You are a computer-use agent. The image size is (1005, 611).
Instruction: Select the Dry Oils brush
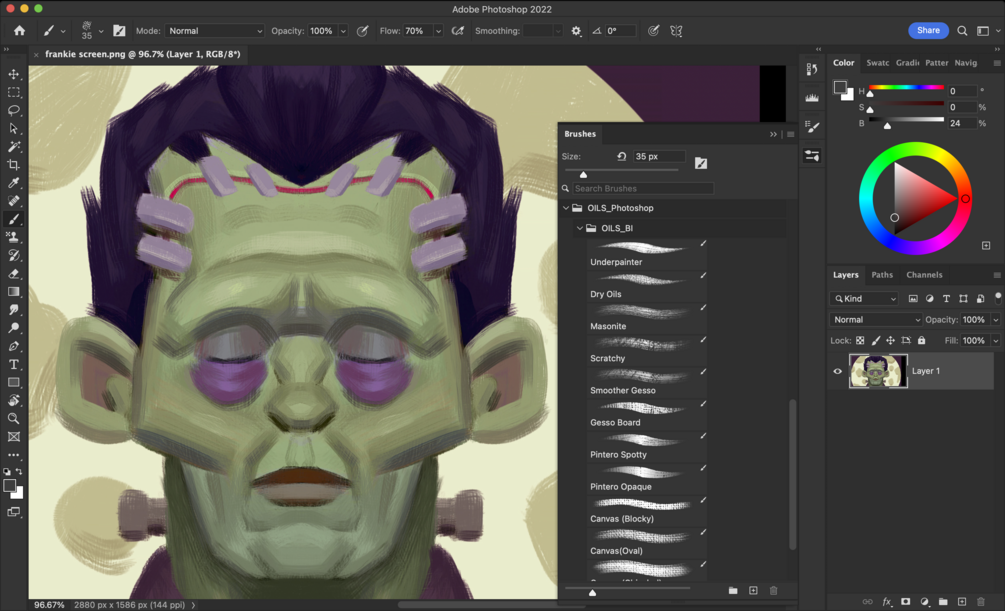647,286
